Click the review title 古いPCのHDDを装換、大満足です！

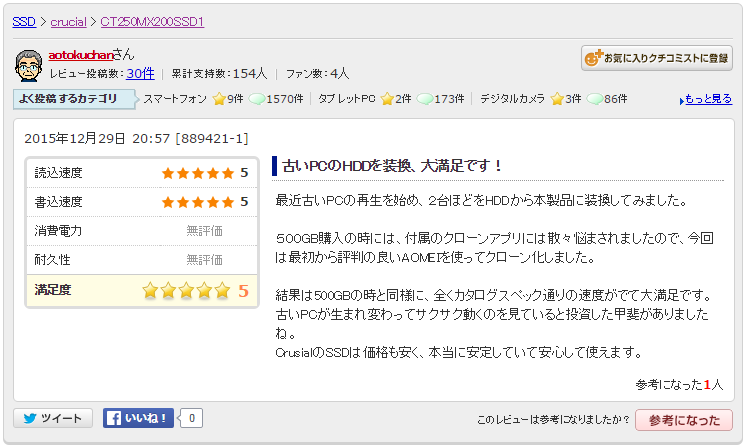pyautogui.click(x=392, y=166)
